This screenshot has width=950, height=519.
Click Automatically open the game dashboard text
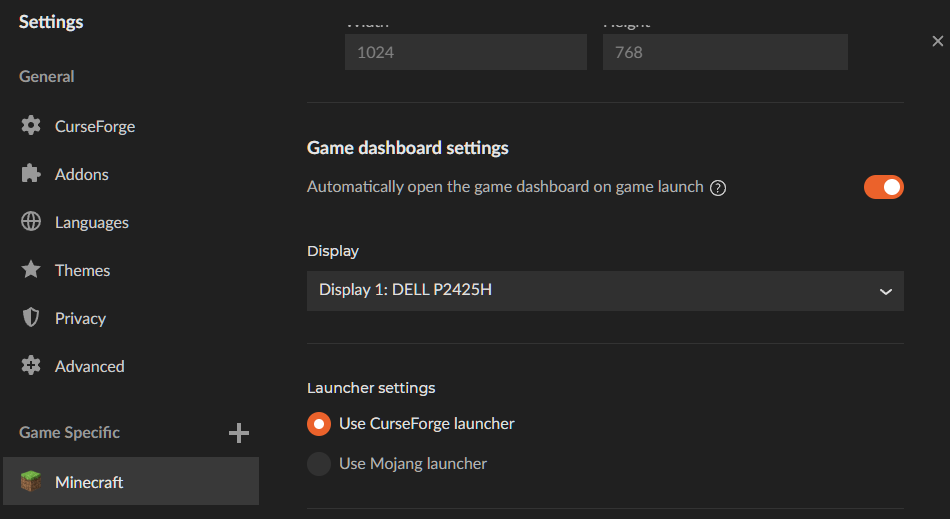(x=505, y=187)
